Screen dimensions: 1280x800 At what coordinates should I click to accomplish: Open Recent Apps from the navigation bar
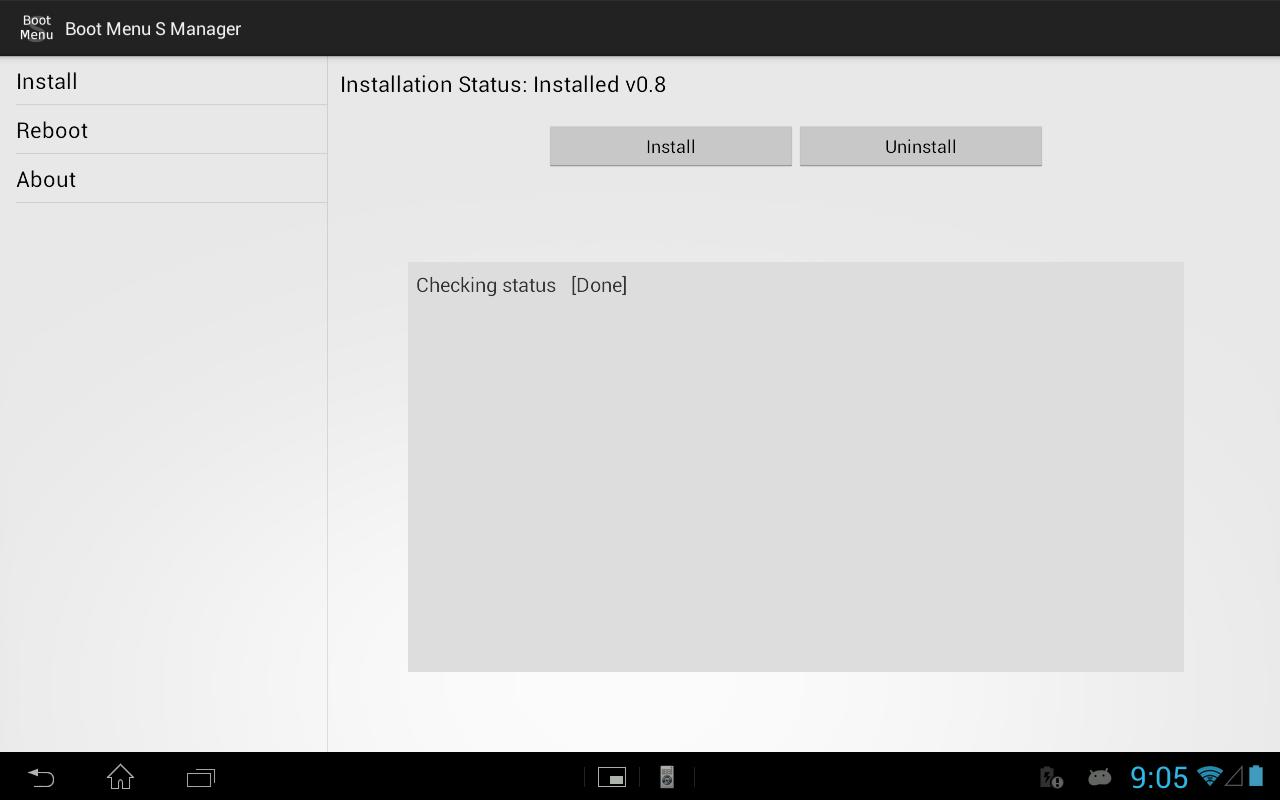[200, 777]
